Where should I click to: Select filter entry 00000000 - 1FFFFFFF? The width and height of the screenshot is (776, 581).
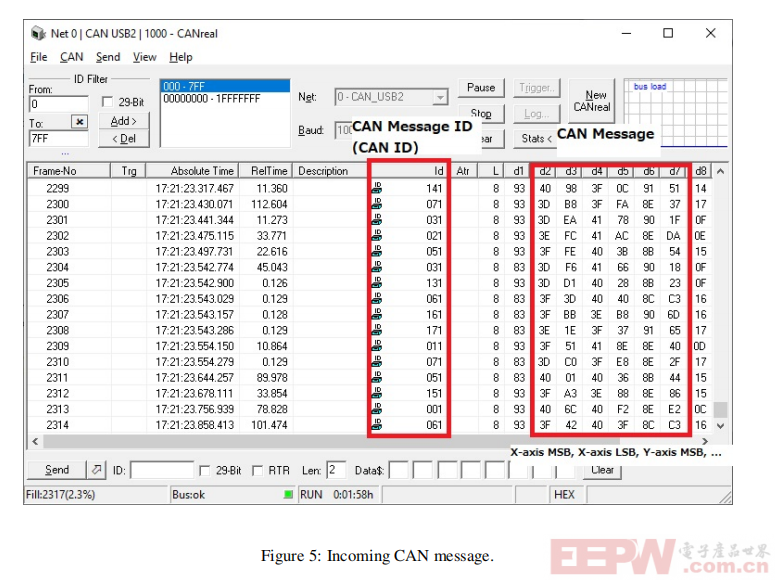(x=225, y=98)
